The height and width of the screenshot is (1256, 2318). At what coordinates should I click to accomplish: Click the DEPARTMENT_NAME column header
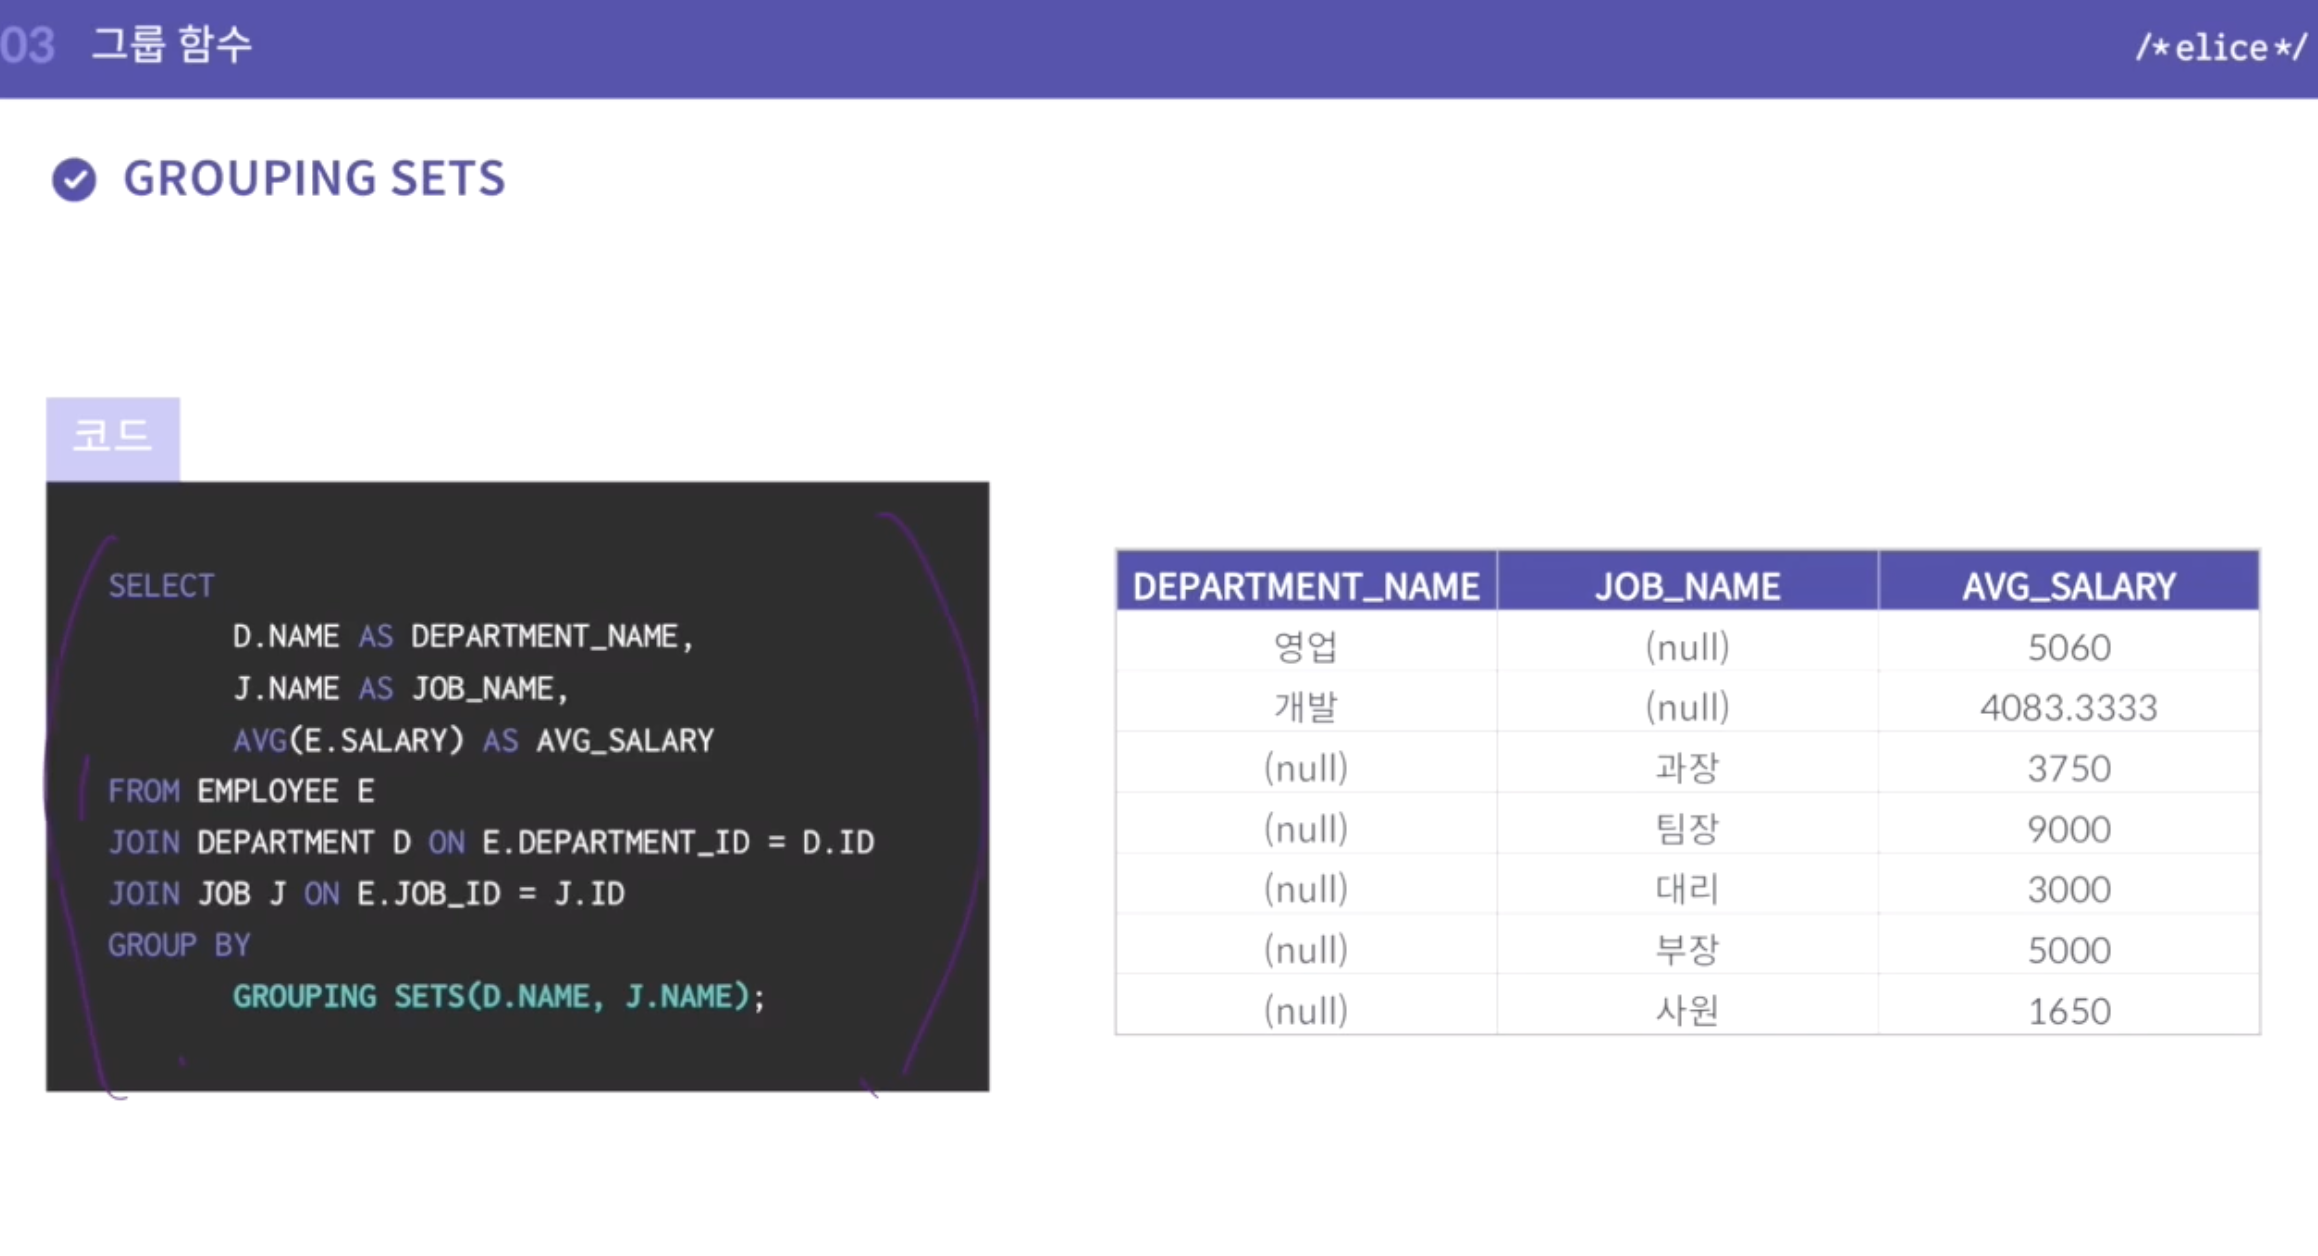click(1305, 586)
